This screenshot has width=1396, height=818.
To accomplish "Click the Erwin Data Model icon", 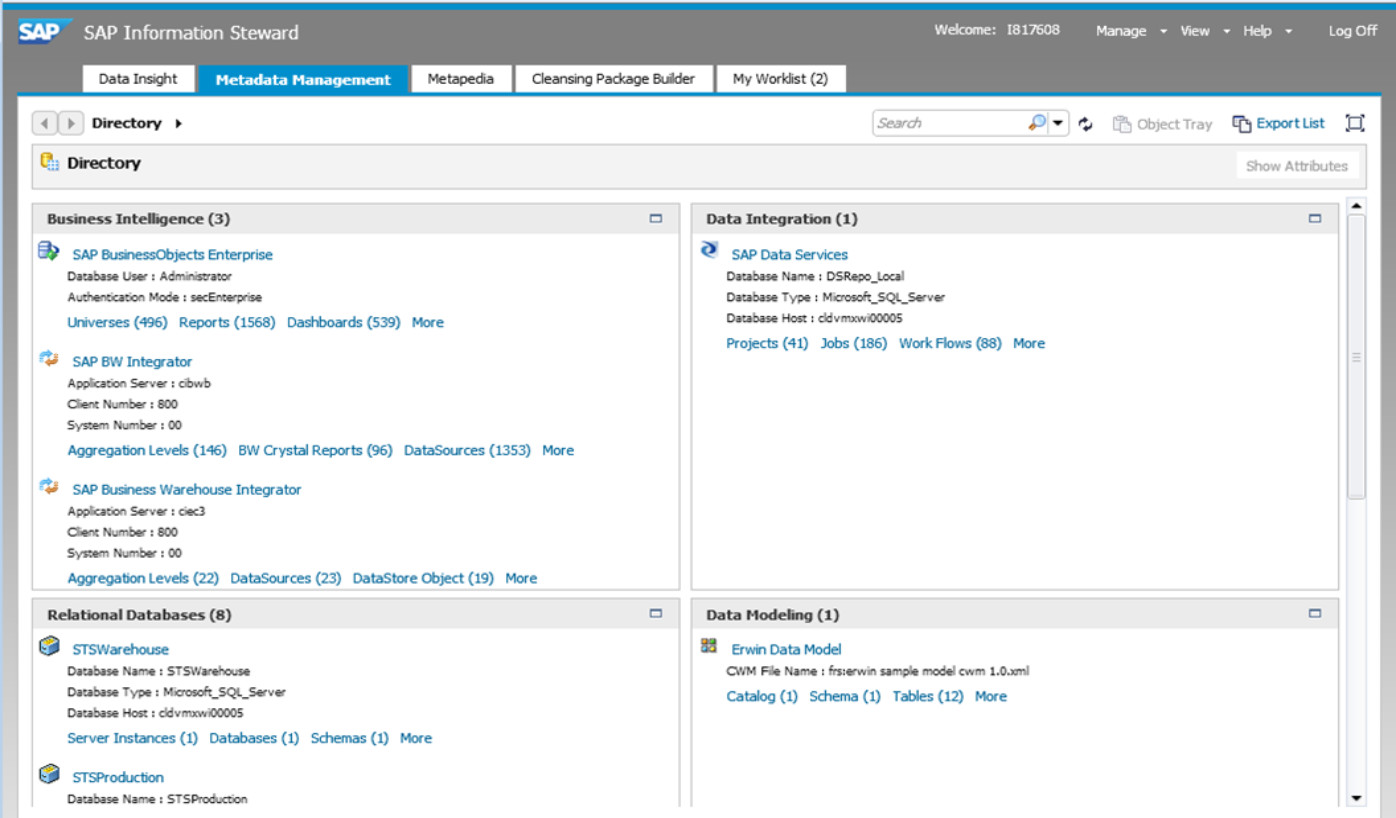I will coord(709,646).
